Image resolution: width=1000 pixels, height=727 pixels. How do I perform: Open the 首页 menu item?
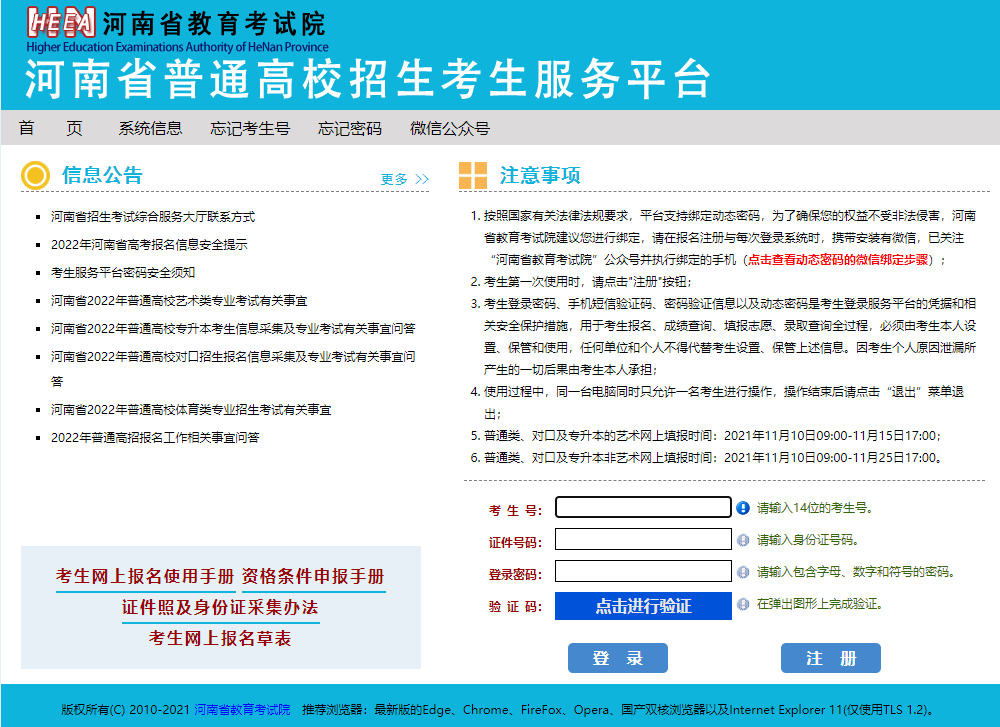(x=50, y=128)
